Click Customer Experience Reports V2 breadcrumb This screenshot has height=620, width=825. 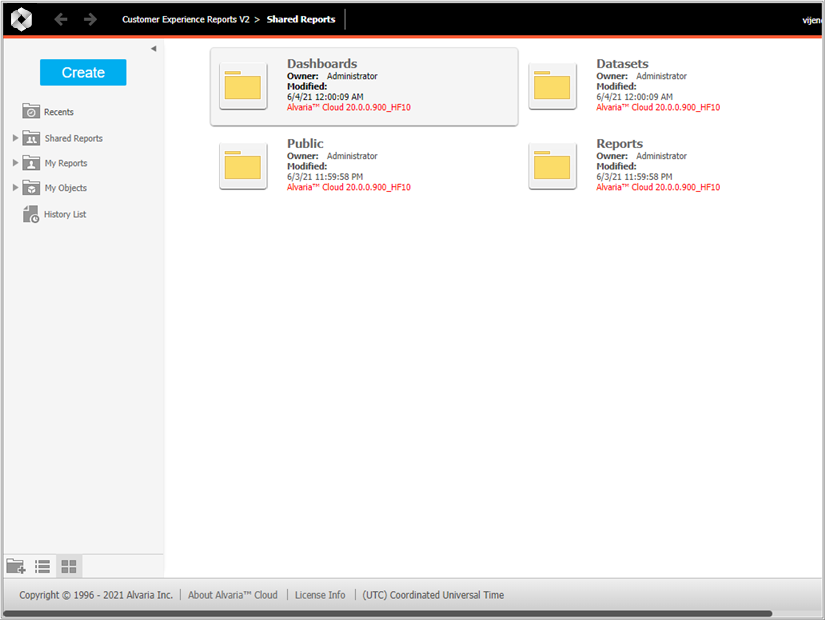point(185,19)
